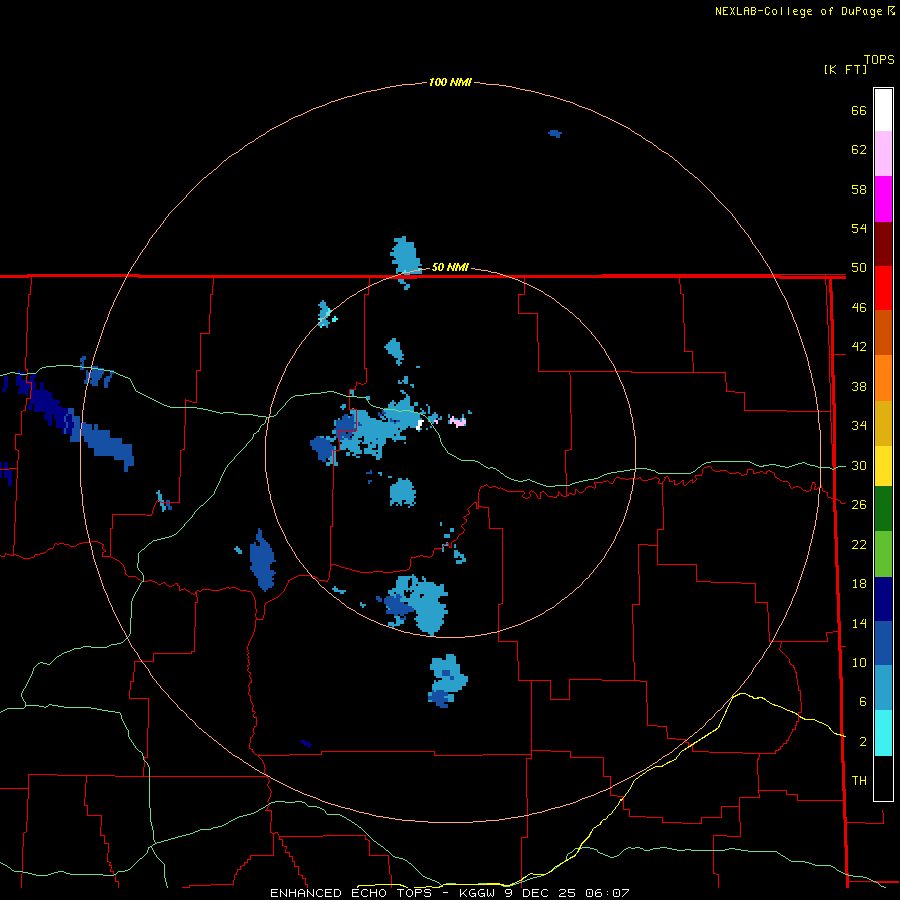
Task: Click the gold legend swatch
Action: 883,423
